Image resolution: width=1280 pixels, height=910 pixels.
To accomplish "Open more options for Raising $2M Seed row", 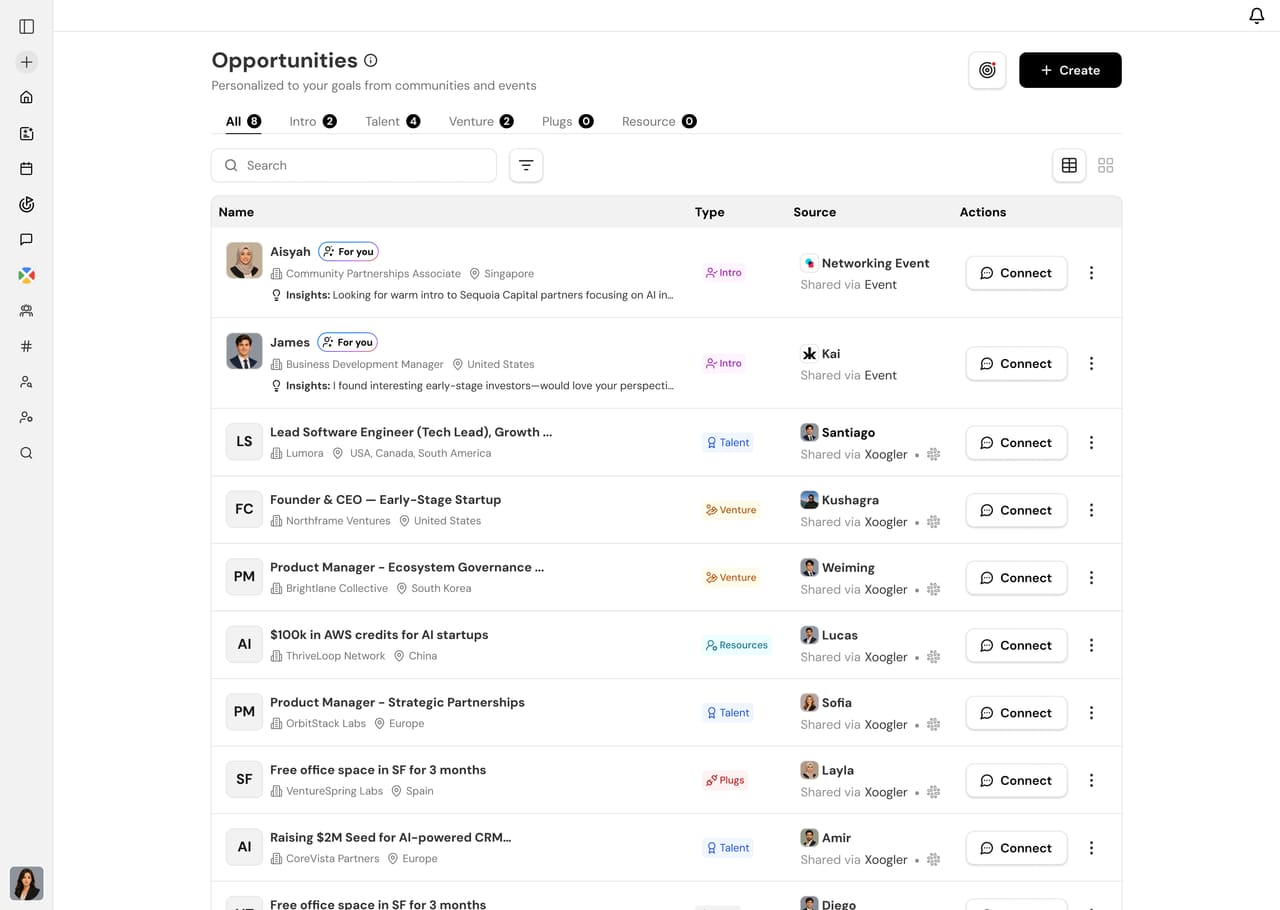I will [1091, 848].
